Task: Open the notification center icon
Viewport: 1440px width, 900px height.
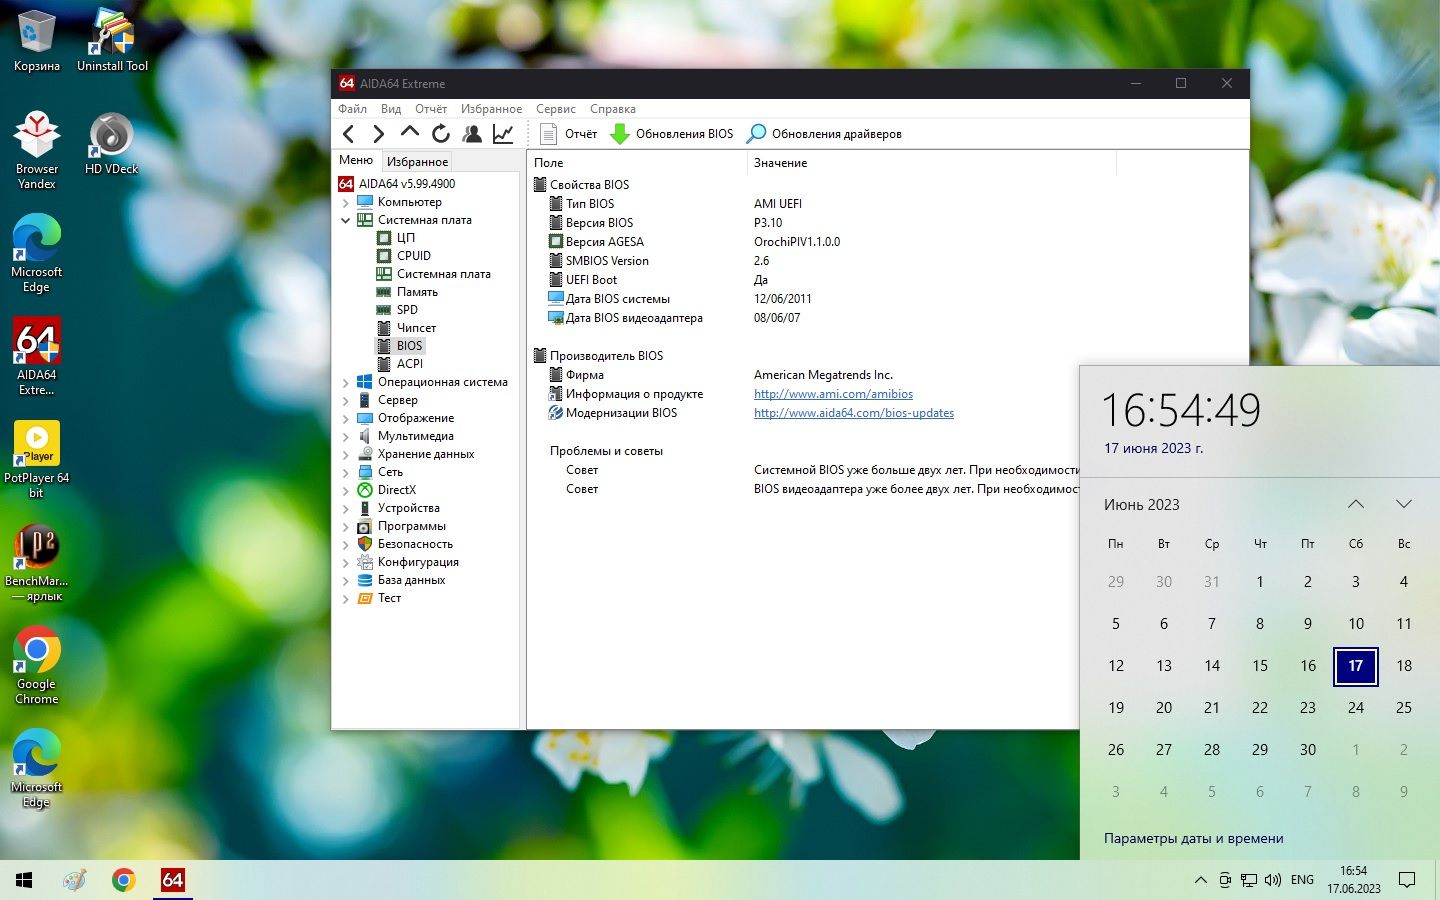Action: (x=1407, y=880)
